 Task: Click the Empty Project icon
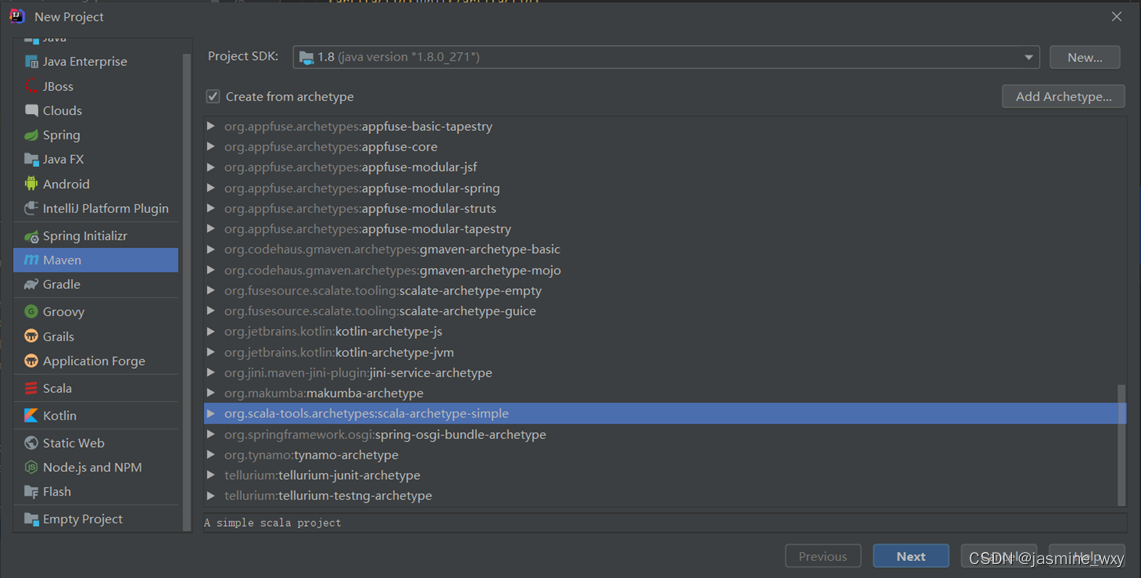coord(31,519)
